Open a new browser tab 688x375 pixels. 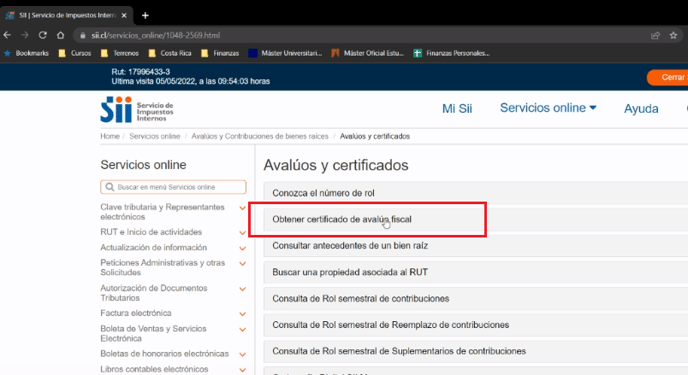click(145, 15)
